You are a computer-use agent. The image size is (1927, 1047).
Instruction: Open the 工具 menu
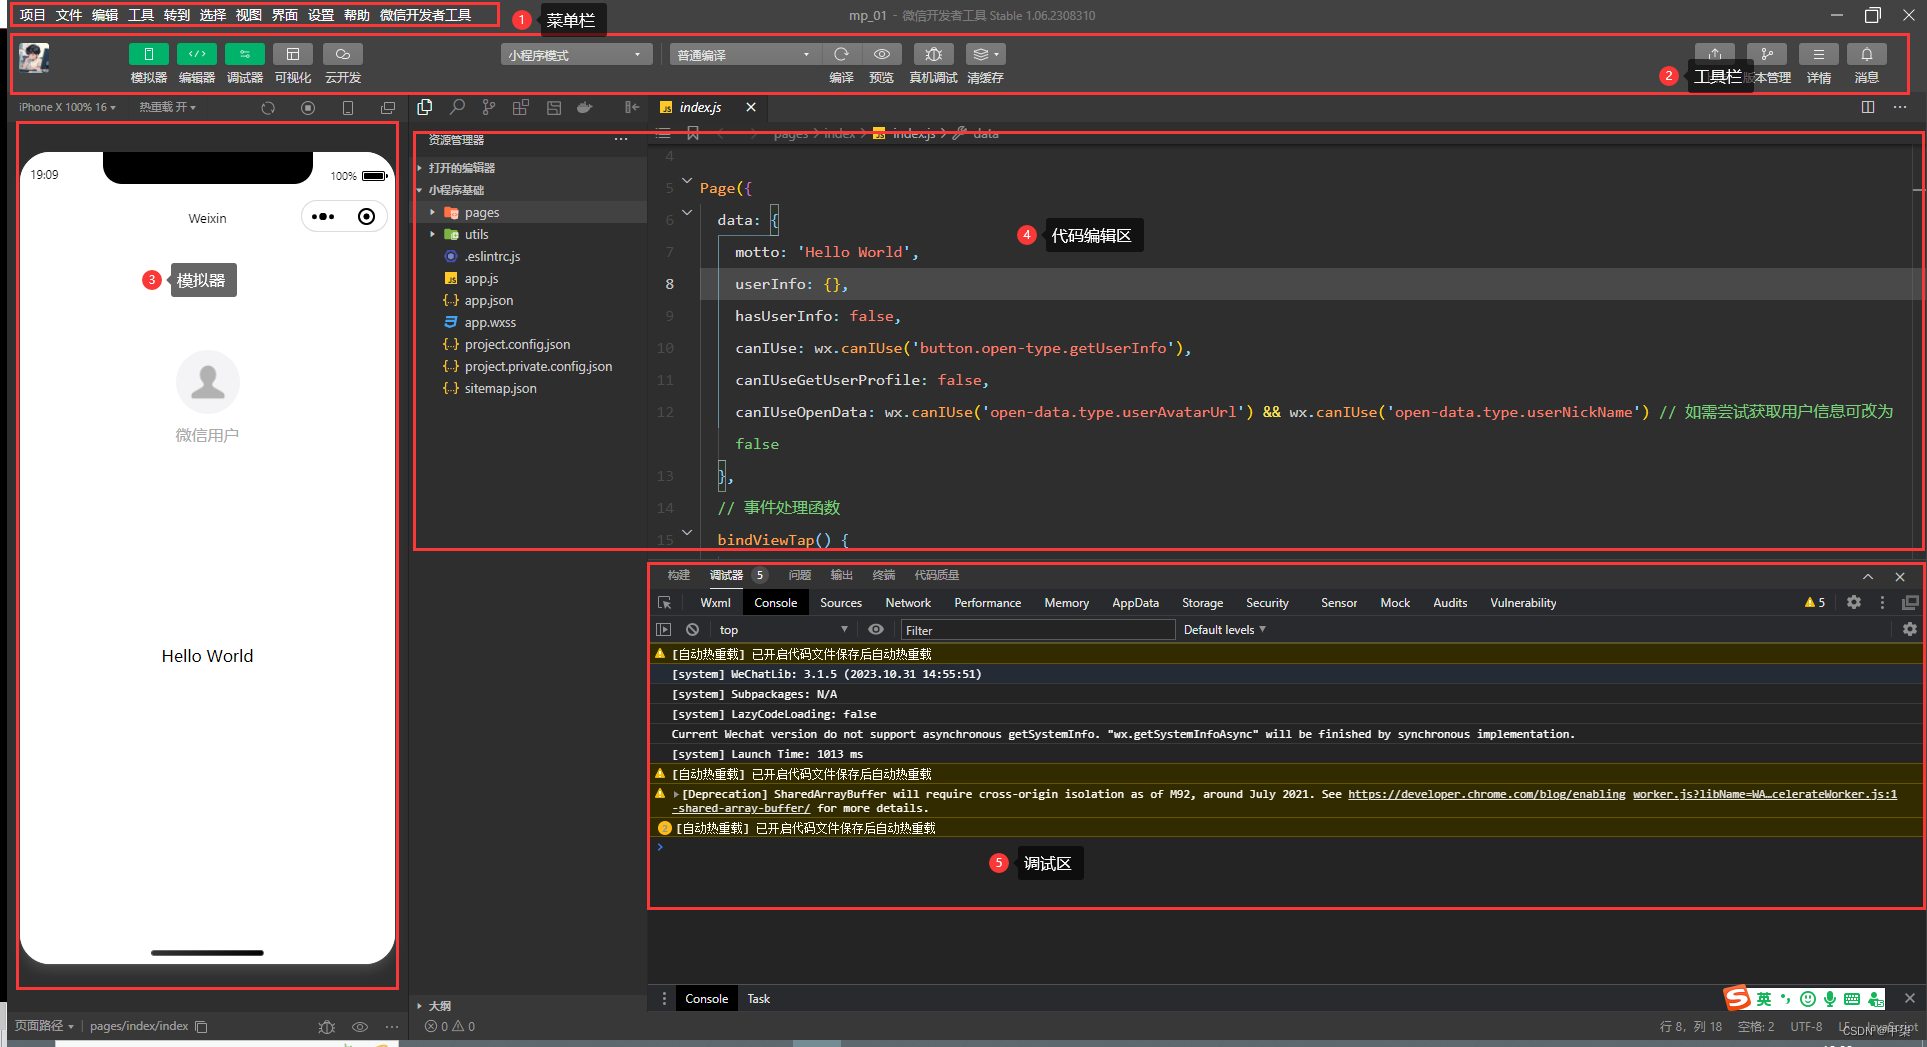pyautogui.click(x=141, y=15)
